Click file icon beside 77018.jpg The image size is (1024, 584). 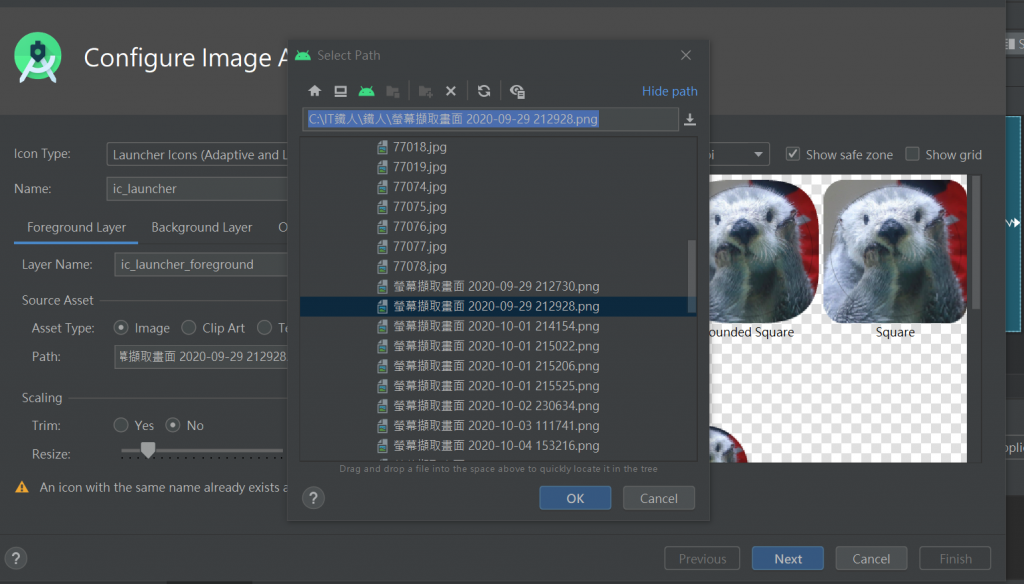pos(382,147)
